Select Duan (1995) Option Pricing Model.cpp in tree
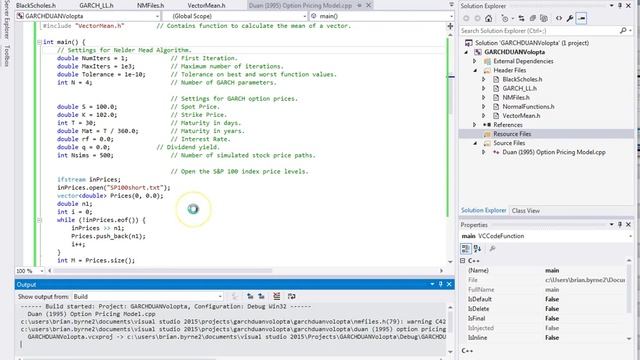 (x=554, y=152)
